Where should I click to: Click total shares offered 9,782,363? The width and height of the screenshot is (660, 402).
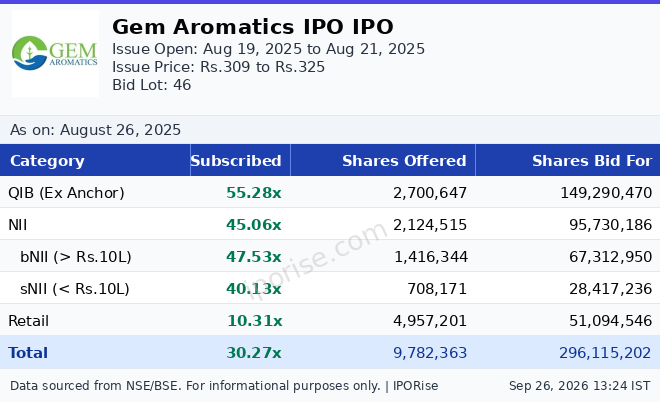(x=430, y=353)
